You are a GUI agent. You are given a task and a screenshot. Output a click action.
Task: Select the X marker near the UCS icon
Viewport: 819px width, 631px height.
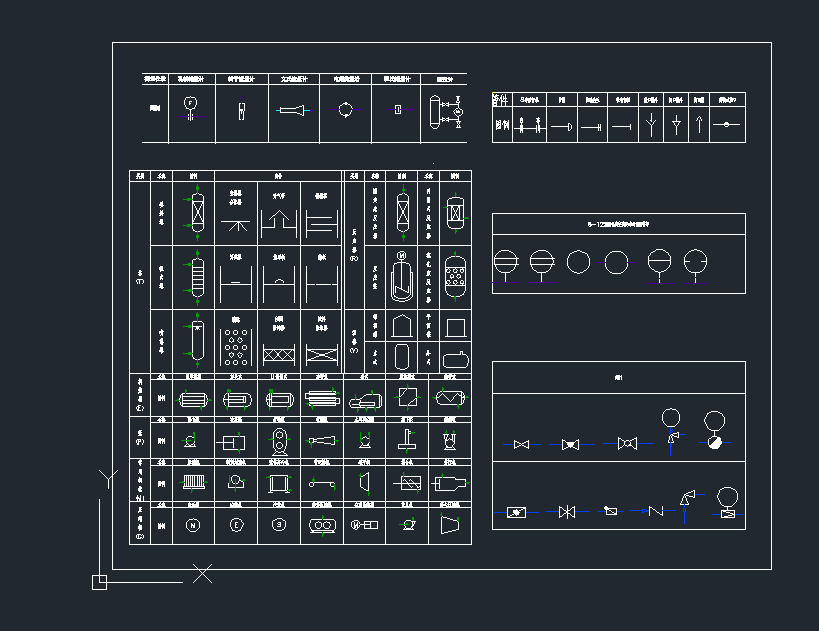pos(203,573)
